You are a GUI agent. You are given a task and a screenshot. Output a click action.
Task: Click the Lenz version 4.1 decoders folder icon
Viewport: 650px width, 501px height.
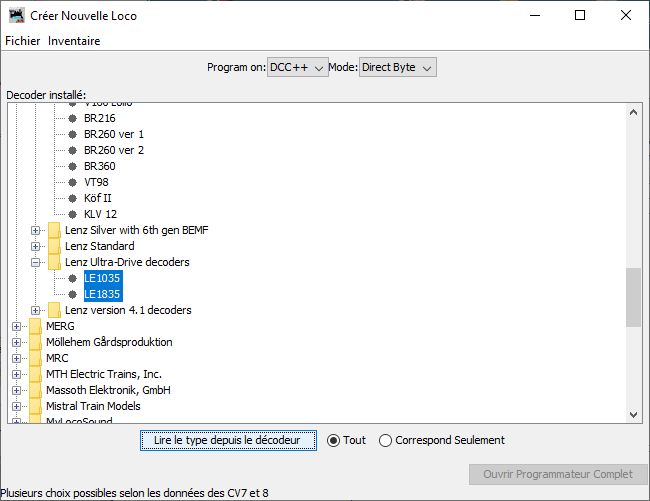coord(54,310)
